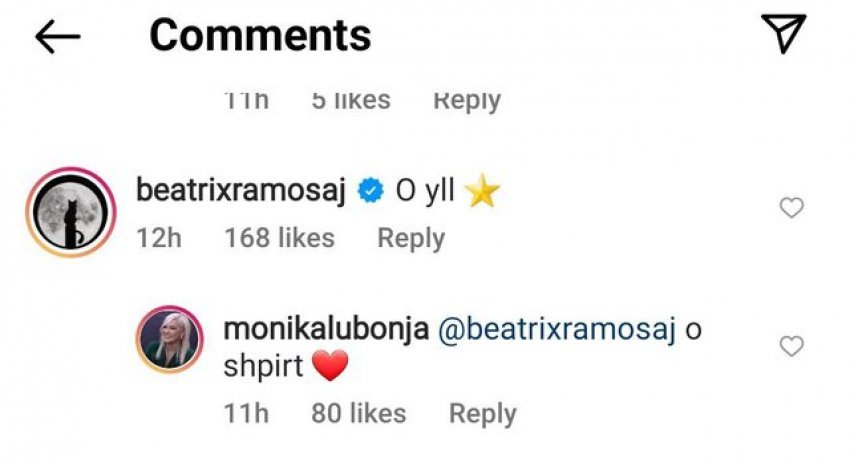
Task: Reply to monikalubonja's comment
Action: click(482, 413)
